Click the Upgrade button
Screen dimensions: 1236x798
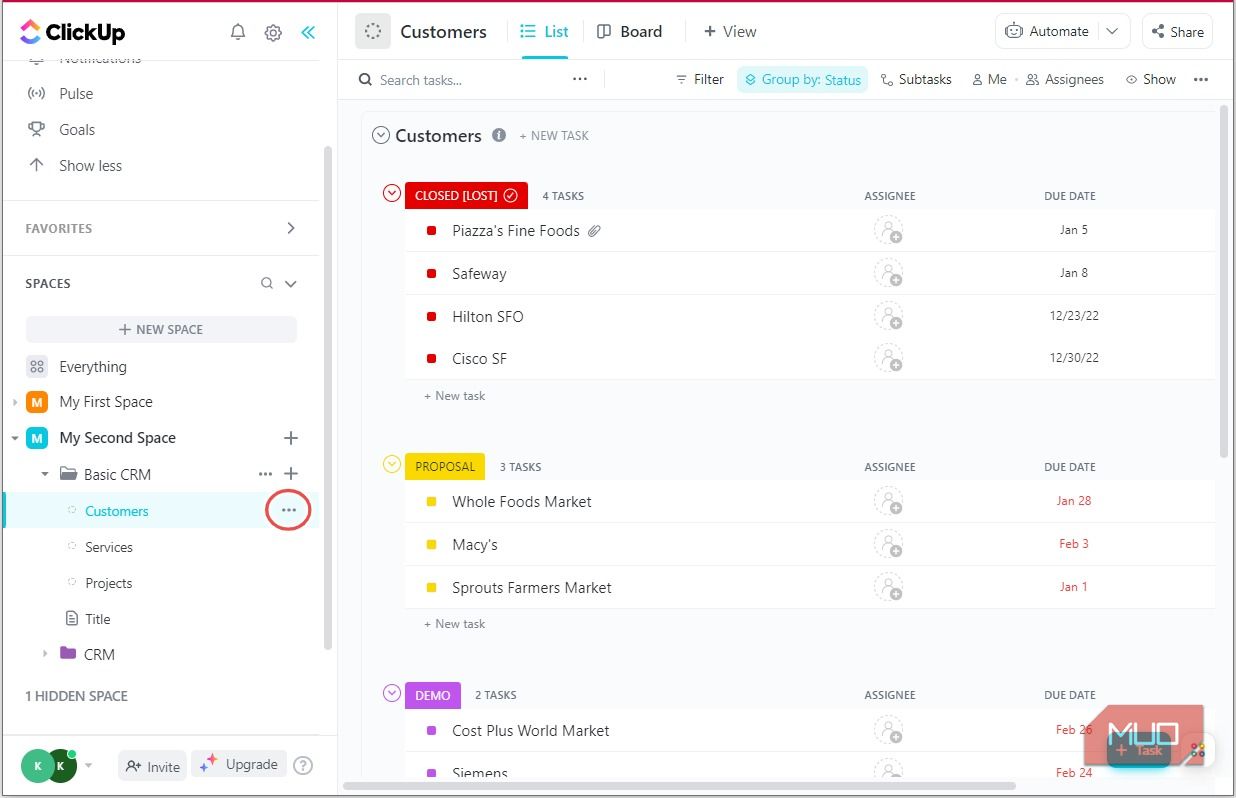point(239,765)
